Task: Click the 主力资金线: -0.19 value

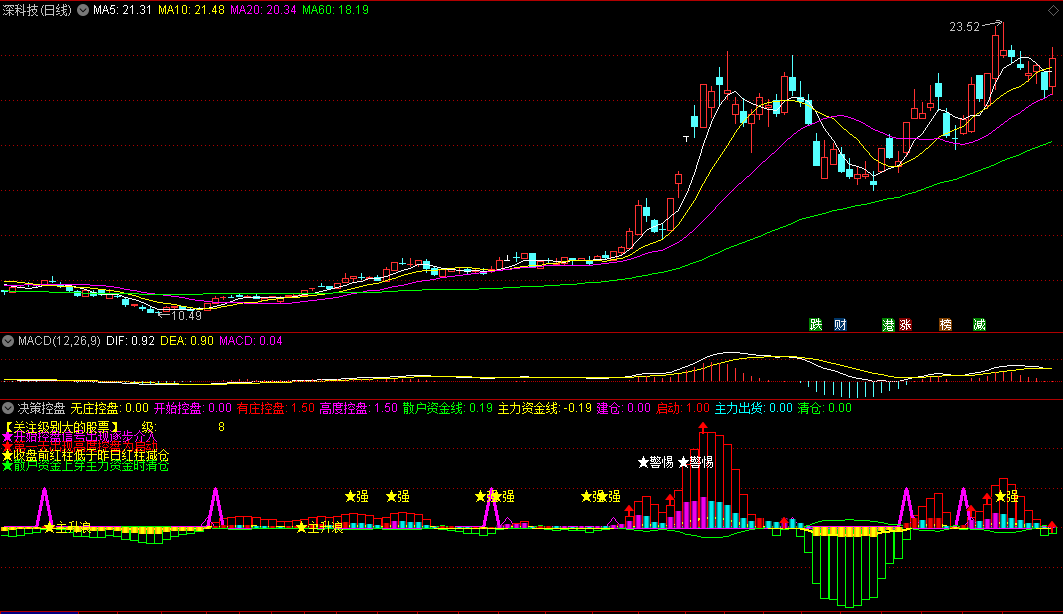Action: coord(544,408)
